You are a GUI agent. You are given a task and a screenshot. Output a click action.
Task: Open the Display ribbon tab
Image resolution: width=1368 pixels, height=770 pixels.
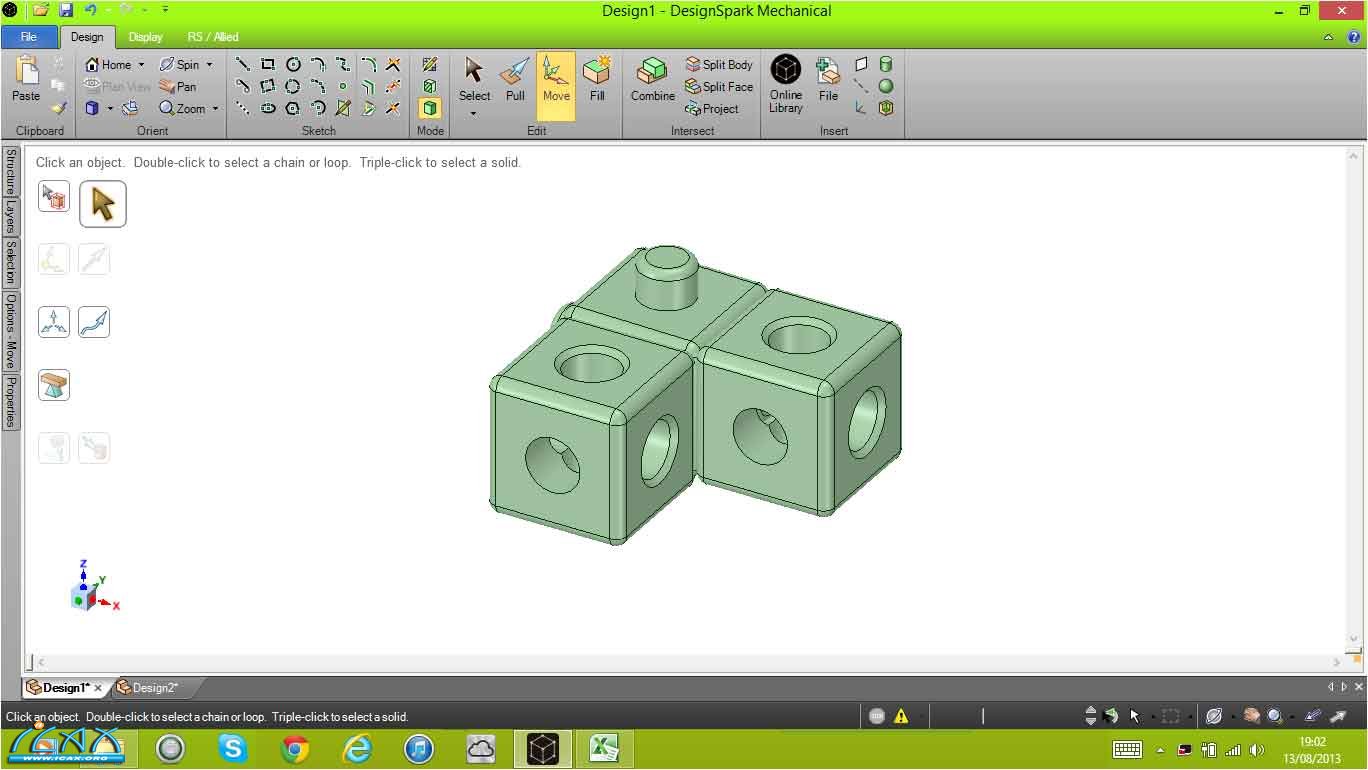[x=145, y=37]
